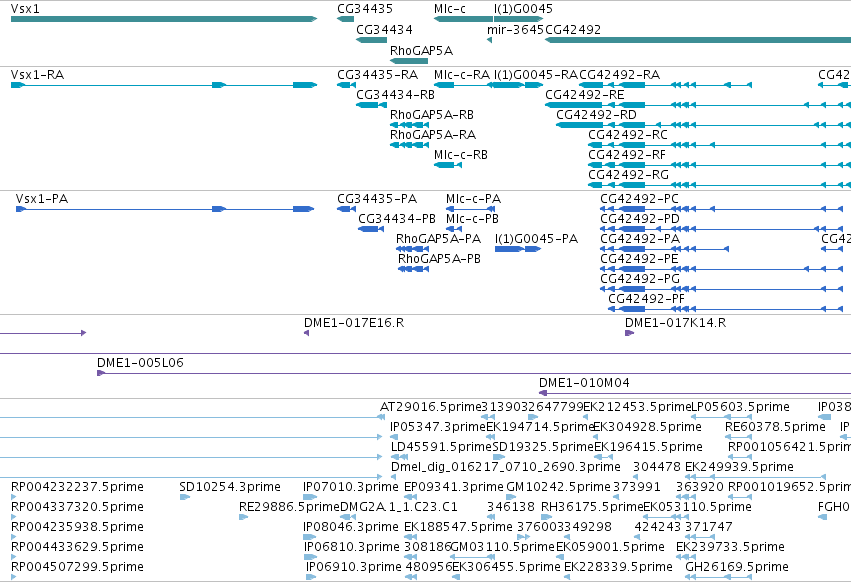Click the CG34434 gene label
Viewport: 851px width, 582px height.
(x=384, y=29)
